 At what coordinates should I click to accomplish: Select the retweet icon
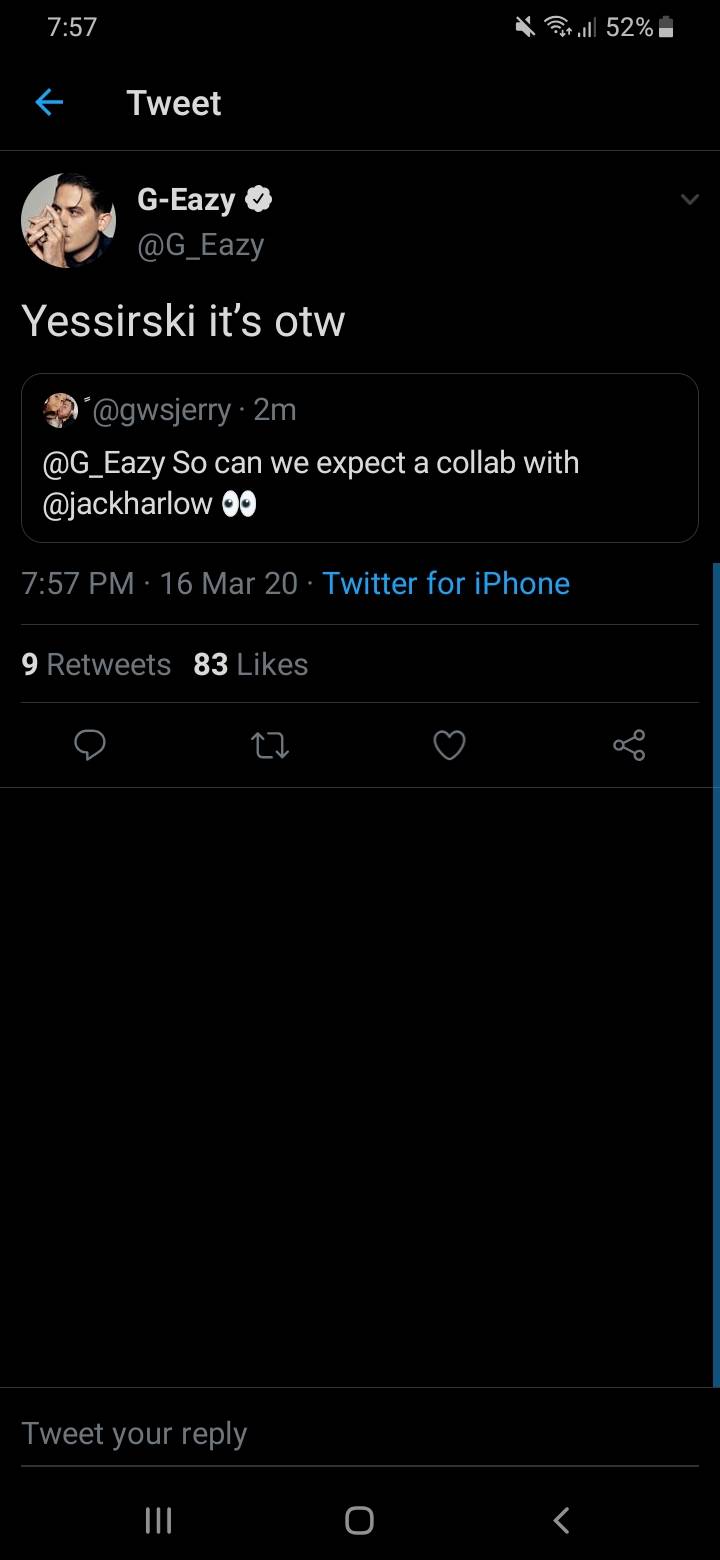[x=269, y=745]
